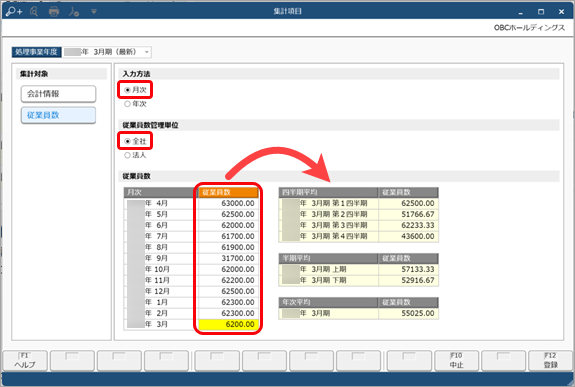Click the 4月 row label in monthly table
Screen dimensions: 575x387
[x=158, y=204]
